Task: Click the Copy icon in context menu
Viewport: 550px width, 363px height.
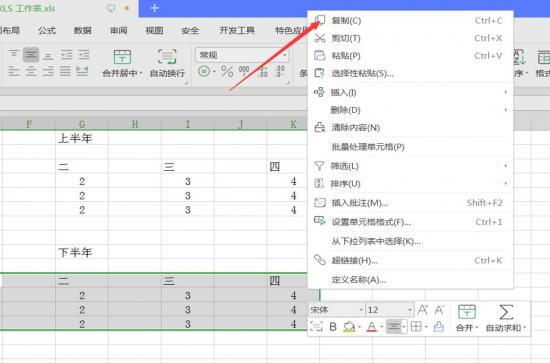Action: [x=320, y=20]
